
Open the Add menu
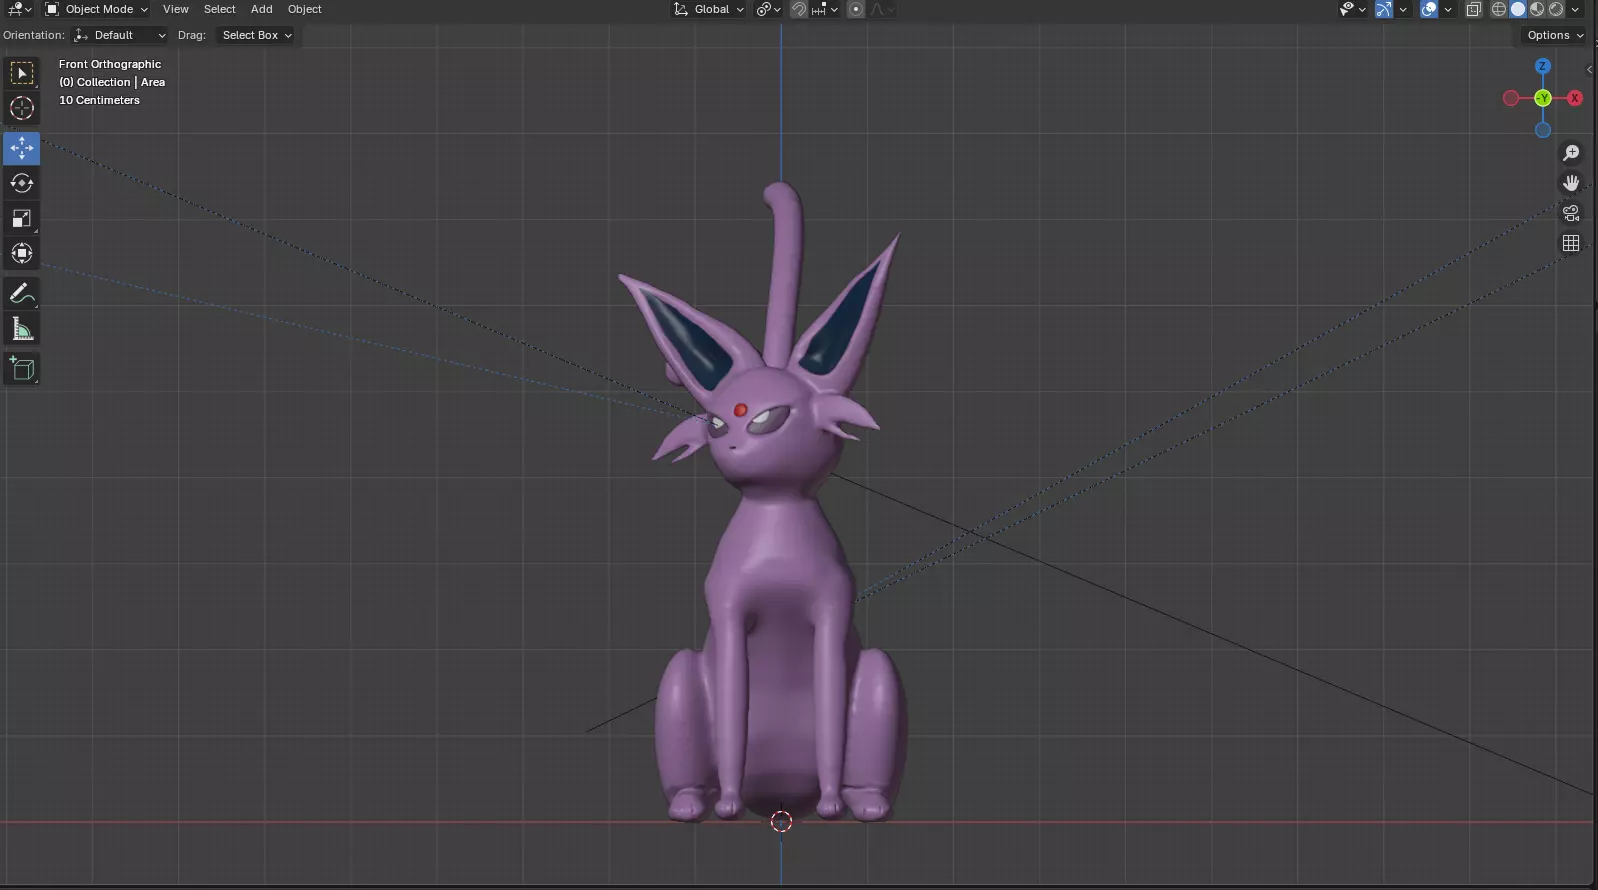click(x=262, y=9)
